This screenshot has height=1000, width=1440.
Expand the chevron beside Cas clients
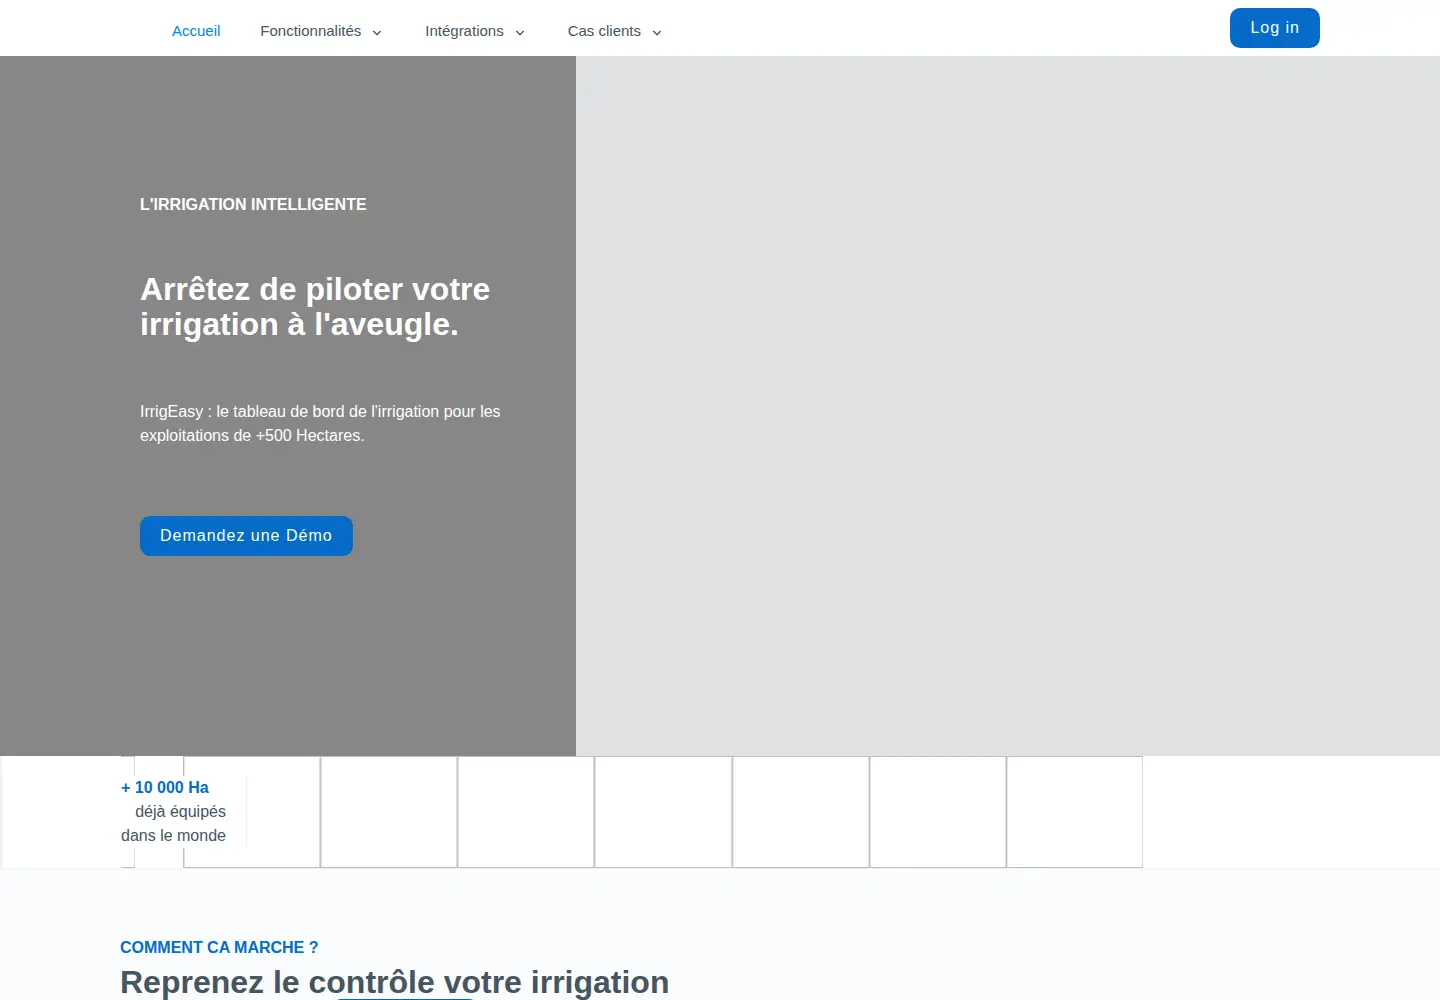[657, 32]
